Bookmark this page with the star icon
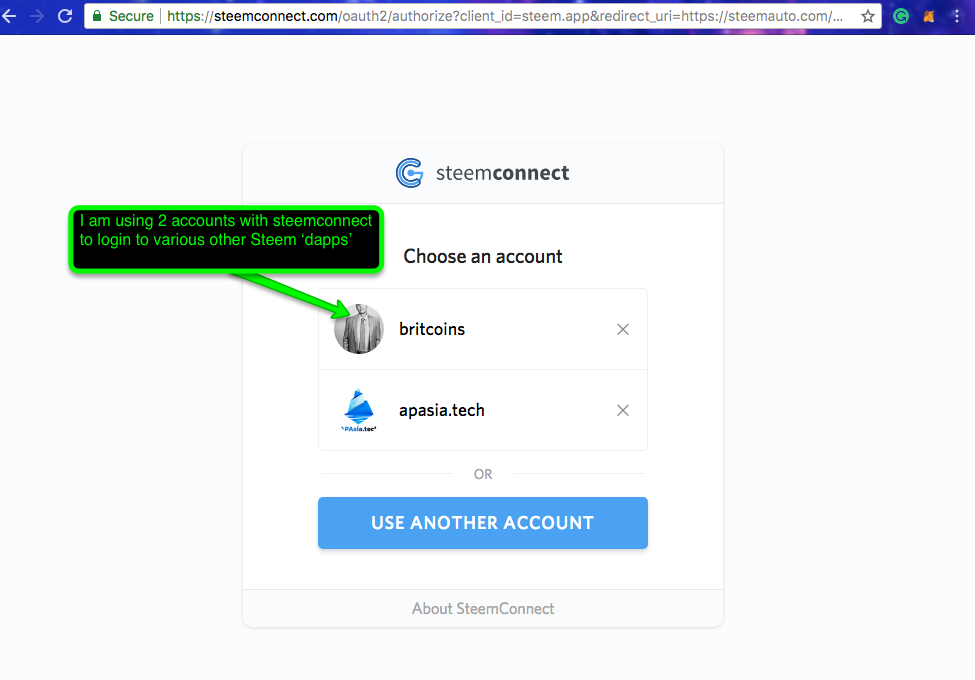The image size is (975, 680). point(867,16)
